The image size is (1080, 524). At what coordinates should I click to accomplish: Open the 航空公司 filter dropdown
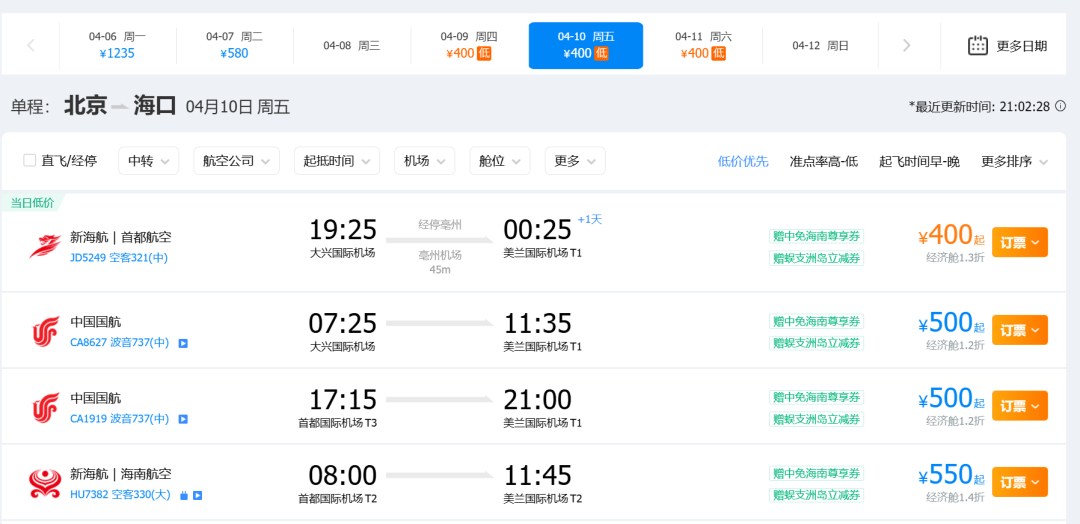click(236, 160)
